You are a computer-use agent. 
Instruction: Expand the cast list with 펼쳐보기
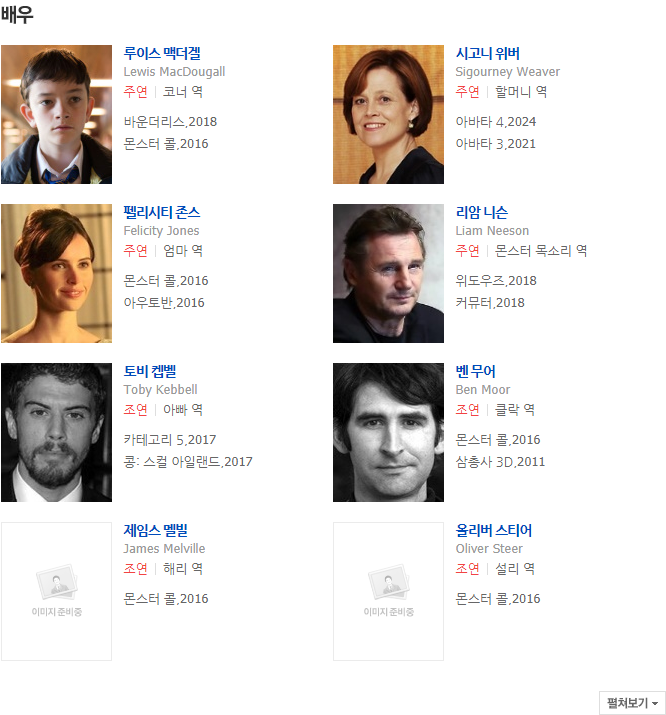(x=632, y=703)
